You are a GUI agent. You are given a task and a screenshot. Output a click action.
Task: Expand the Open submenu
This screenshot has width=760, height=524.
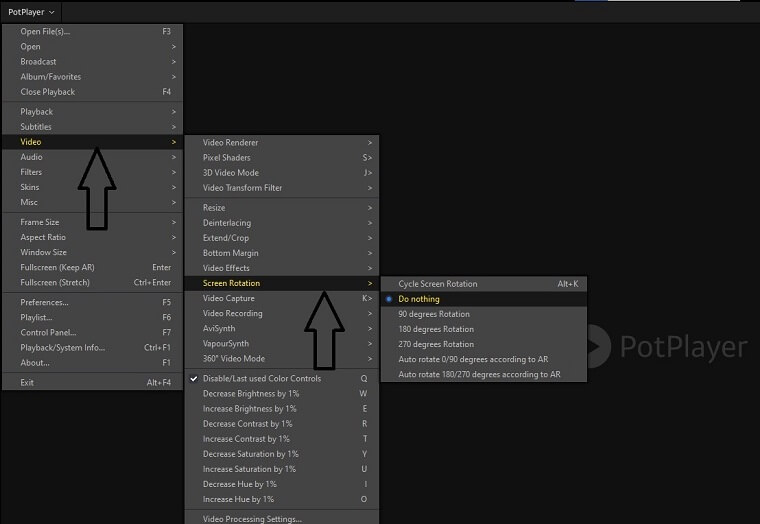tap(93, 47)
